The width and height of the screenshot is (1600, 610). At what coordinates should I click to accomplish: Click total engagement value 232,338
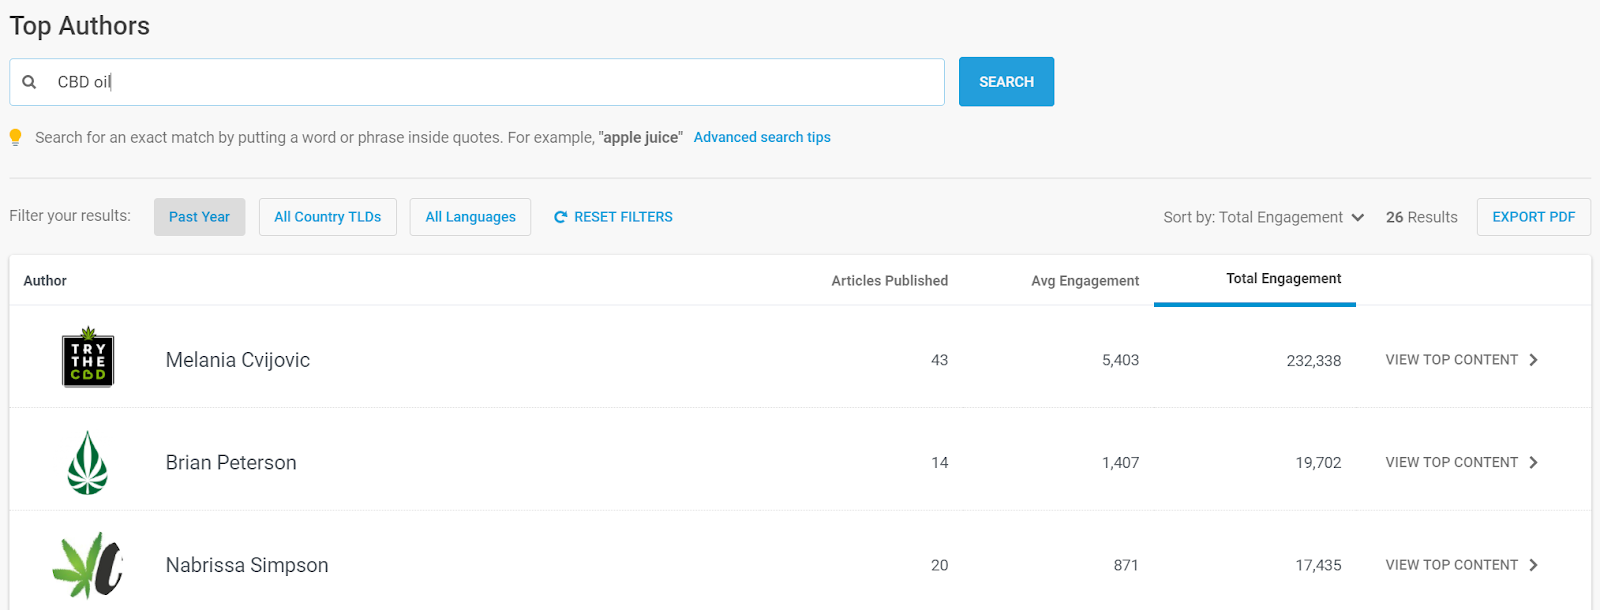pos(1313,361)
